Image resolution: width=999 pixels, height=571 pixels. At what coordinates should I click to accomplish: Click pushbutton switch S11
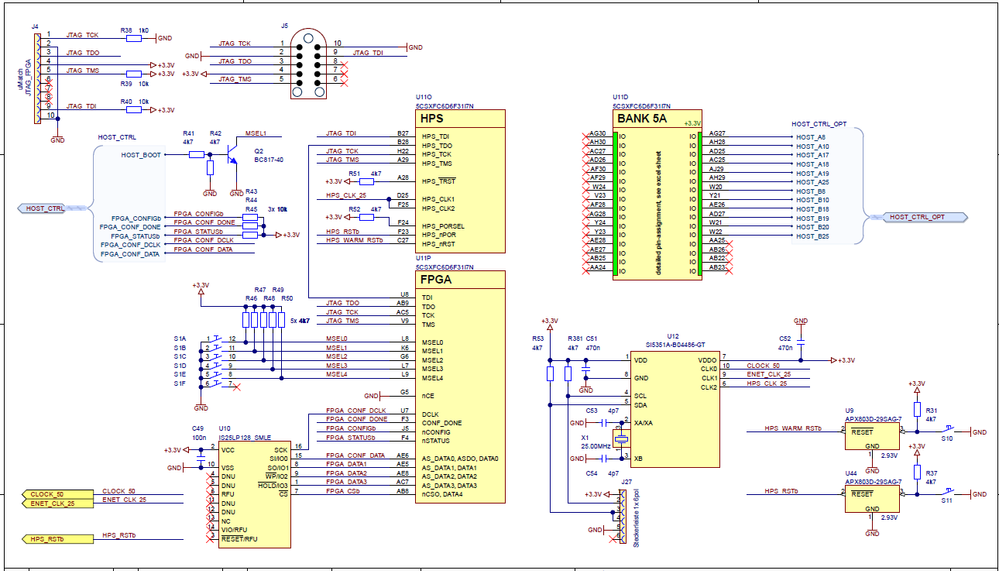949,490
